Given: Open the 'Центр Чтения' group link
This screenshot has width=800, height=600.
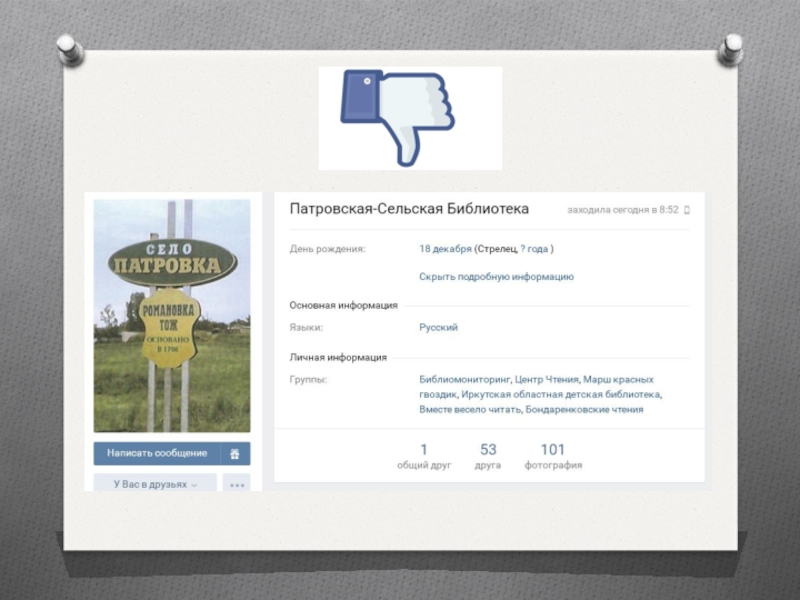Looking at the screenshot, I should coord(546,380).
